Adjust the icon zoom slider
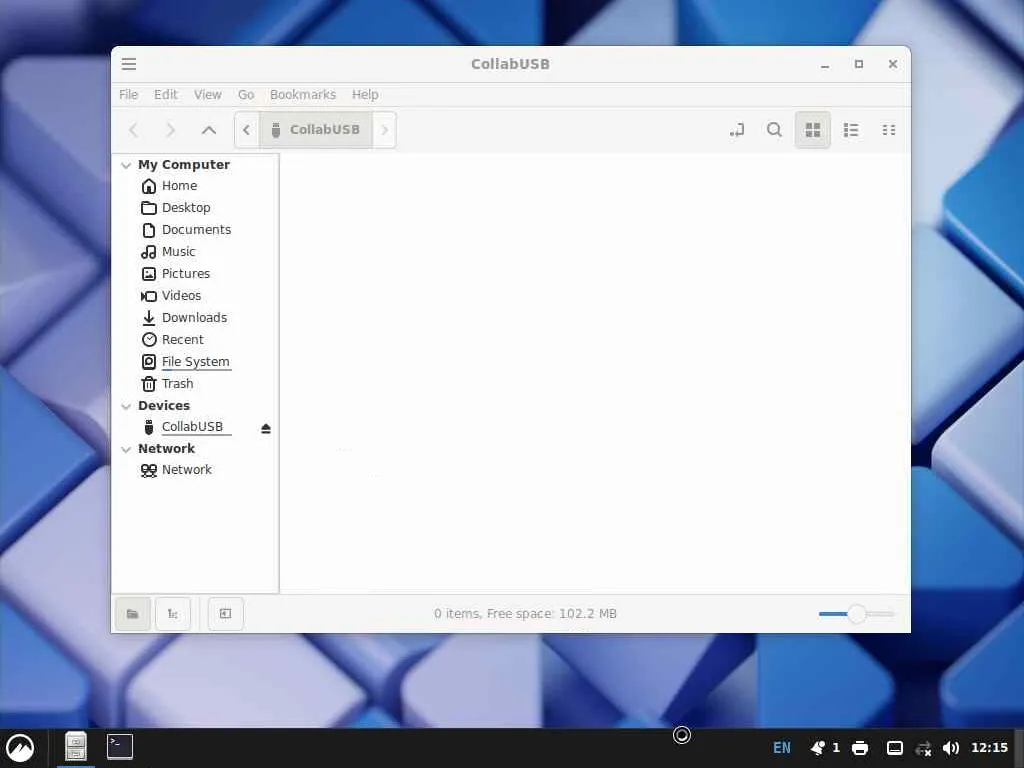1024x768 pixels. (x=856, y=614)
